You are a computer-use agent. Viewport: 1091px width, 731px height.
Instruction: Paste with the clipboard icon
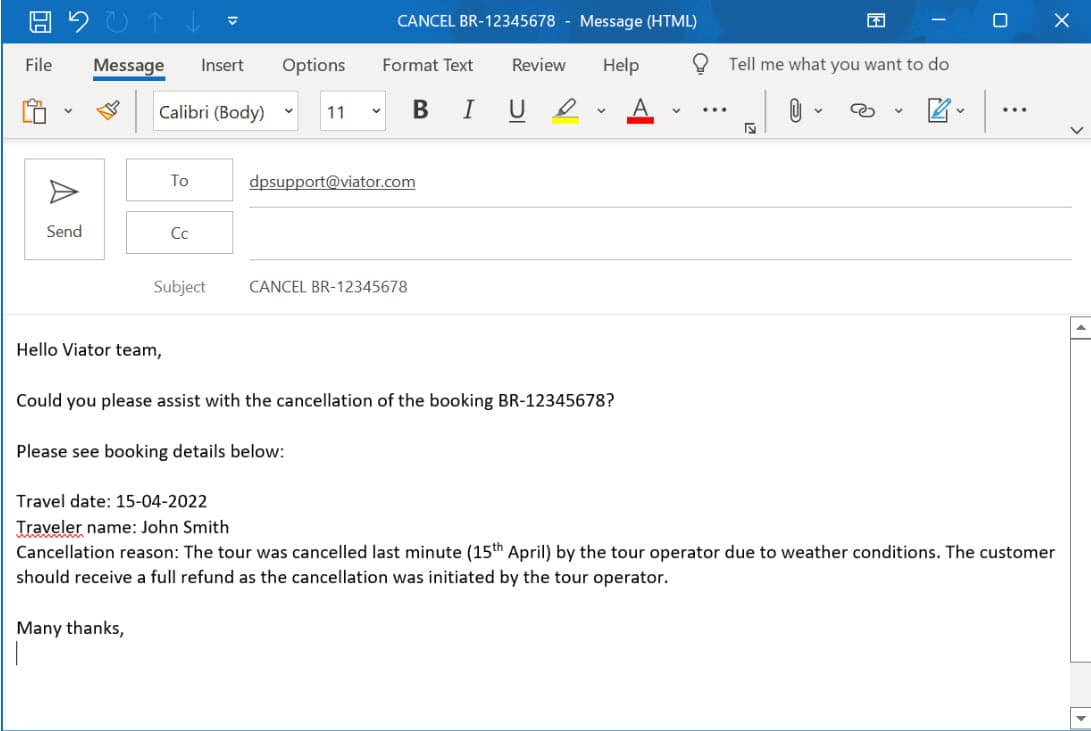pyautogui.click(x=34, y=111)
